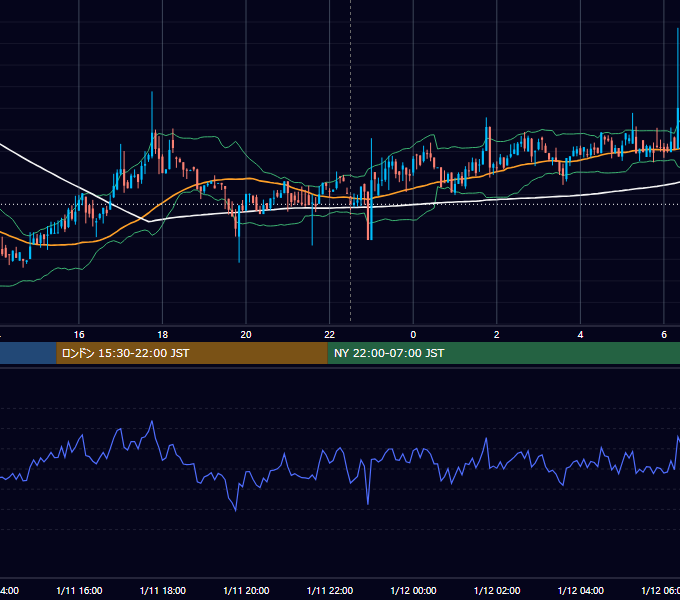Click hour label 2 on the price chart axis

pos(497,335)
